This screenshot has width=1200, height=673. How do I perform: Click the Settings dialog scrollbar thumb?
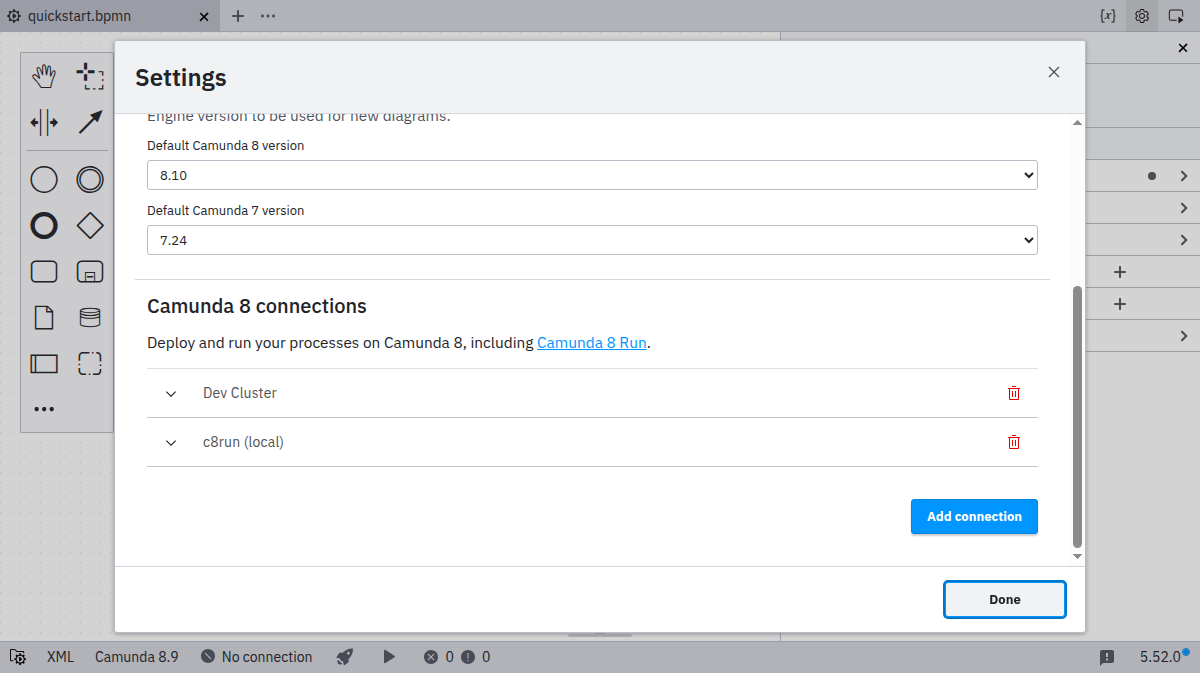pyautogui.click(x=1077, y=416)
